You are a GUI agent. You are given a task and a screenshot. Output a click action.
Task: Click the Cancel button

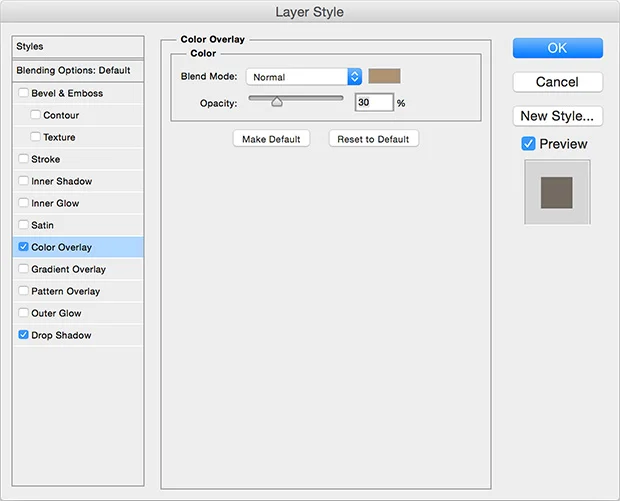[x=558, y=82]
